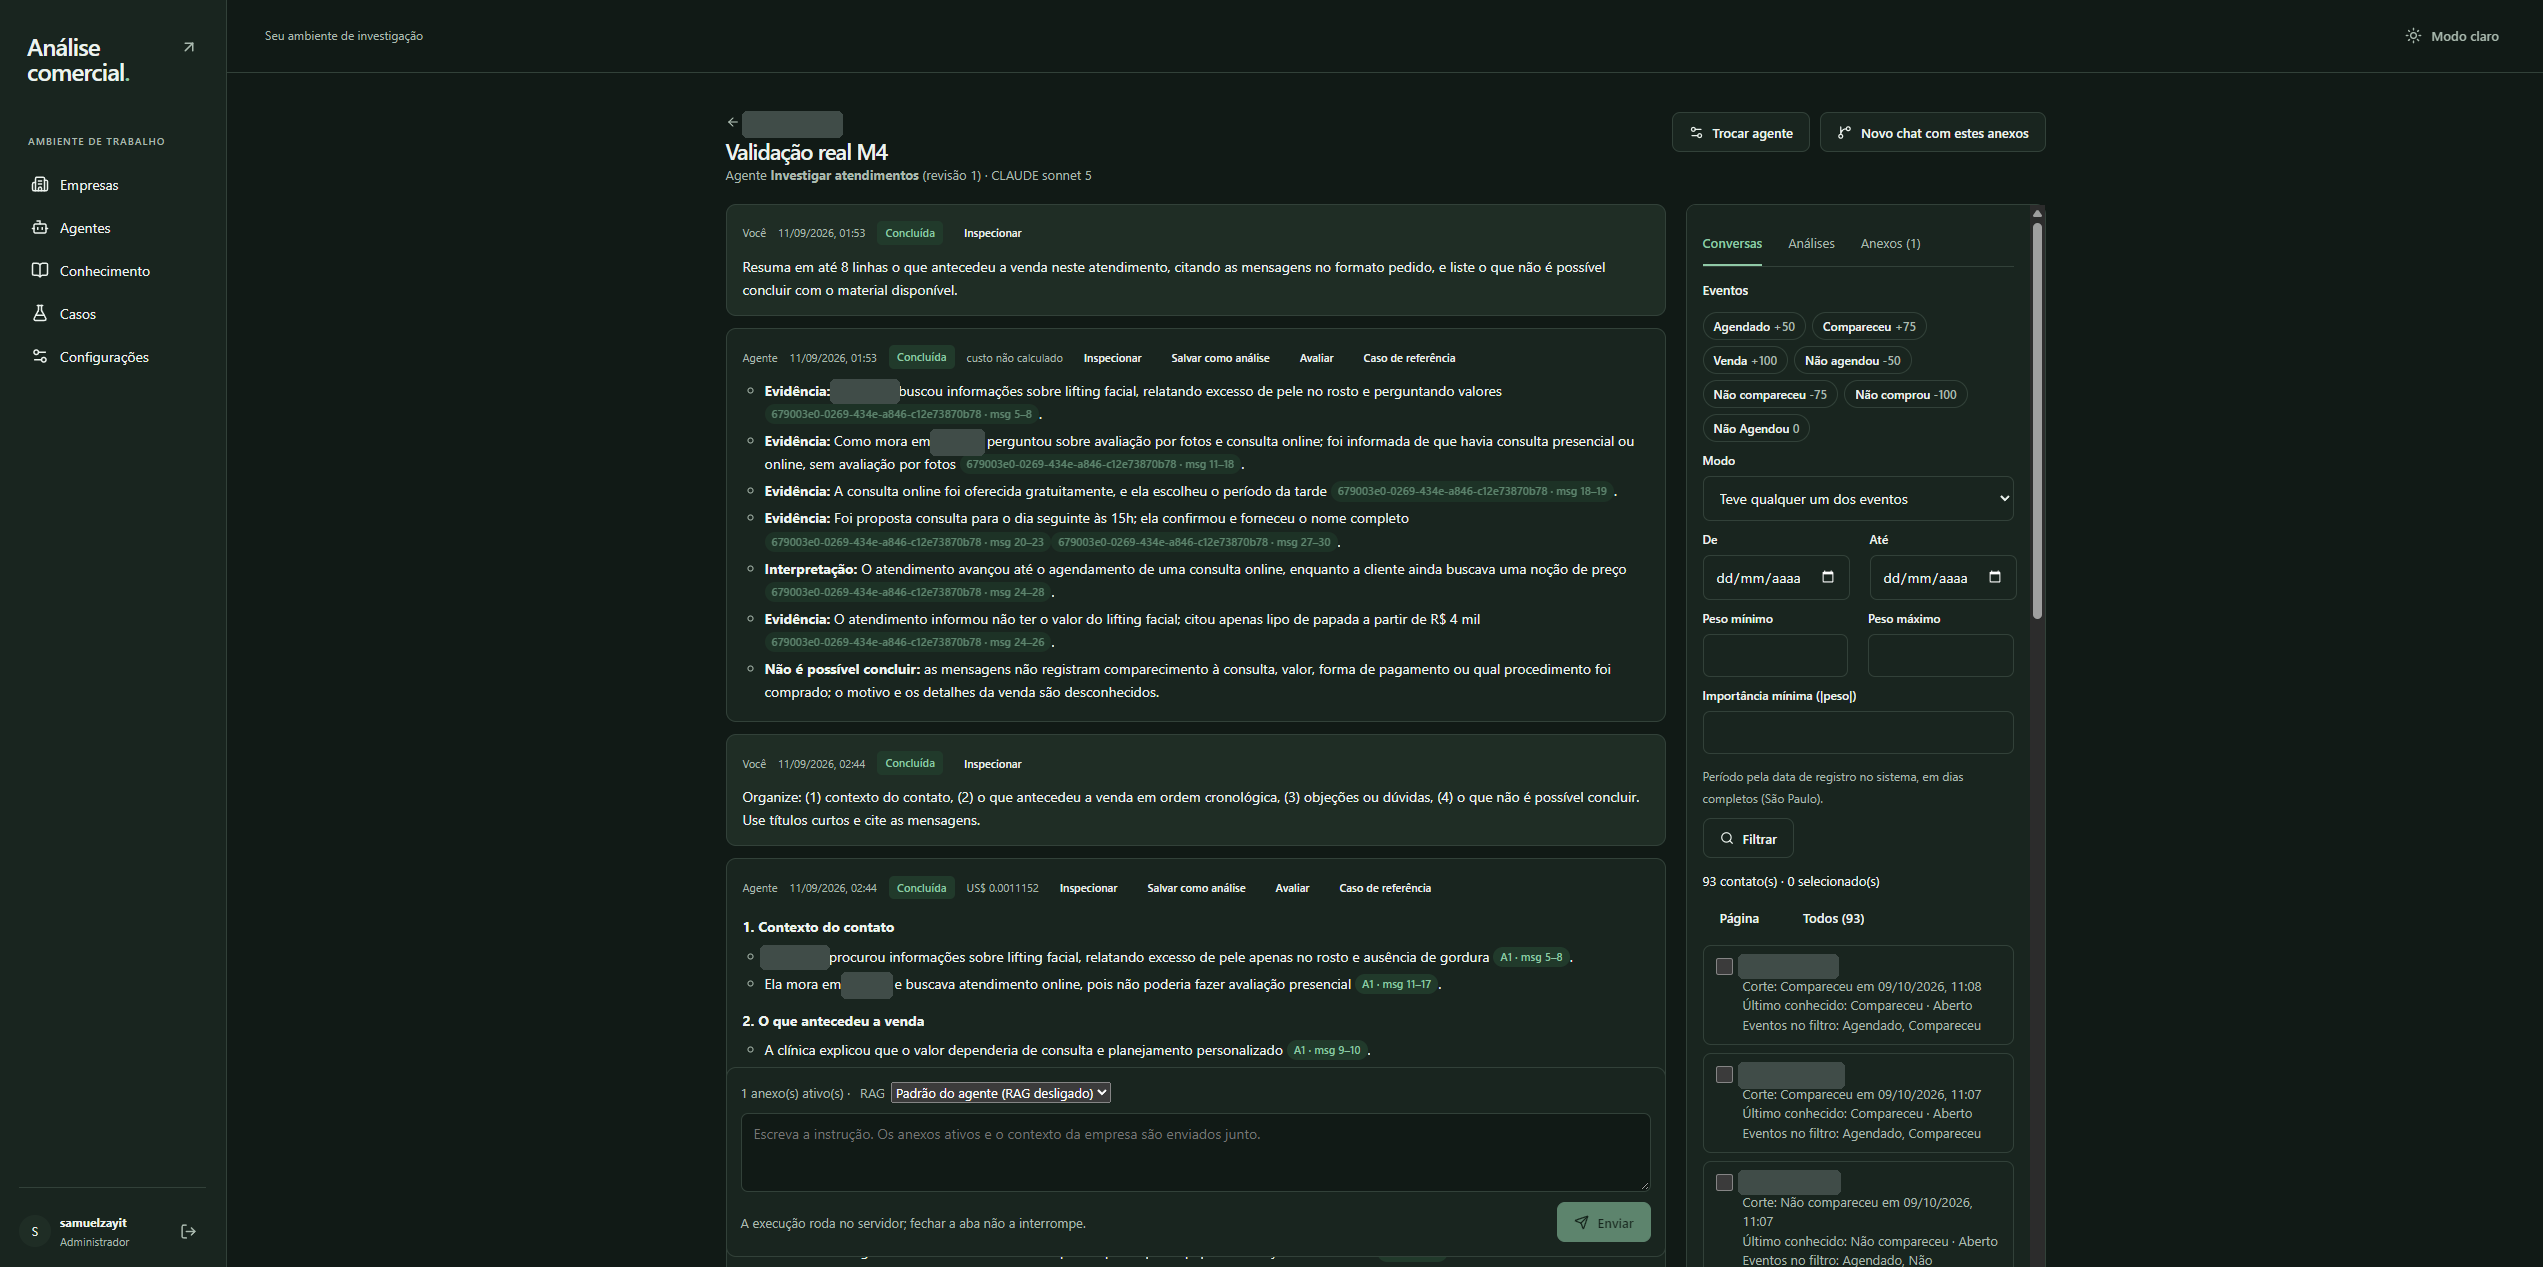Switch to Modo claro with sun icon

[x=2413, y=36]
